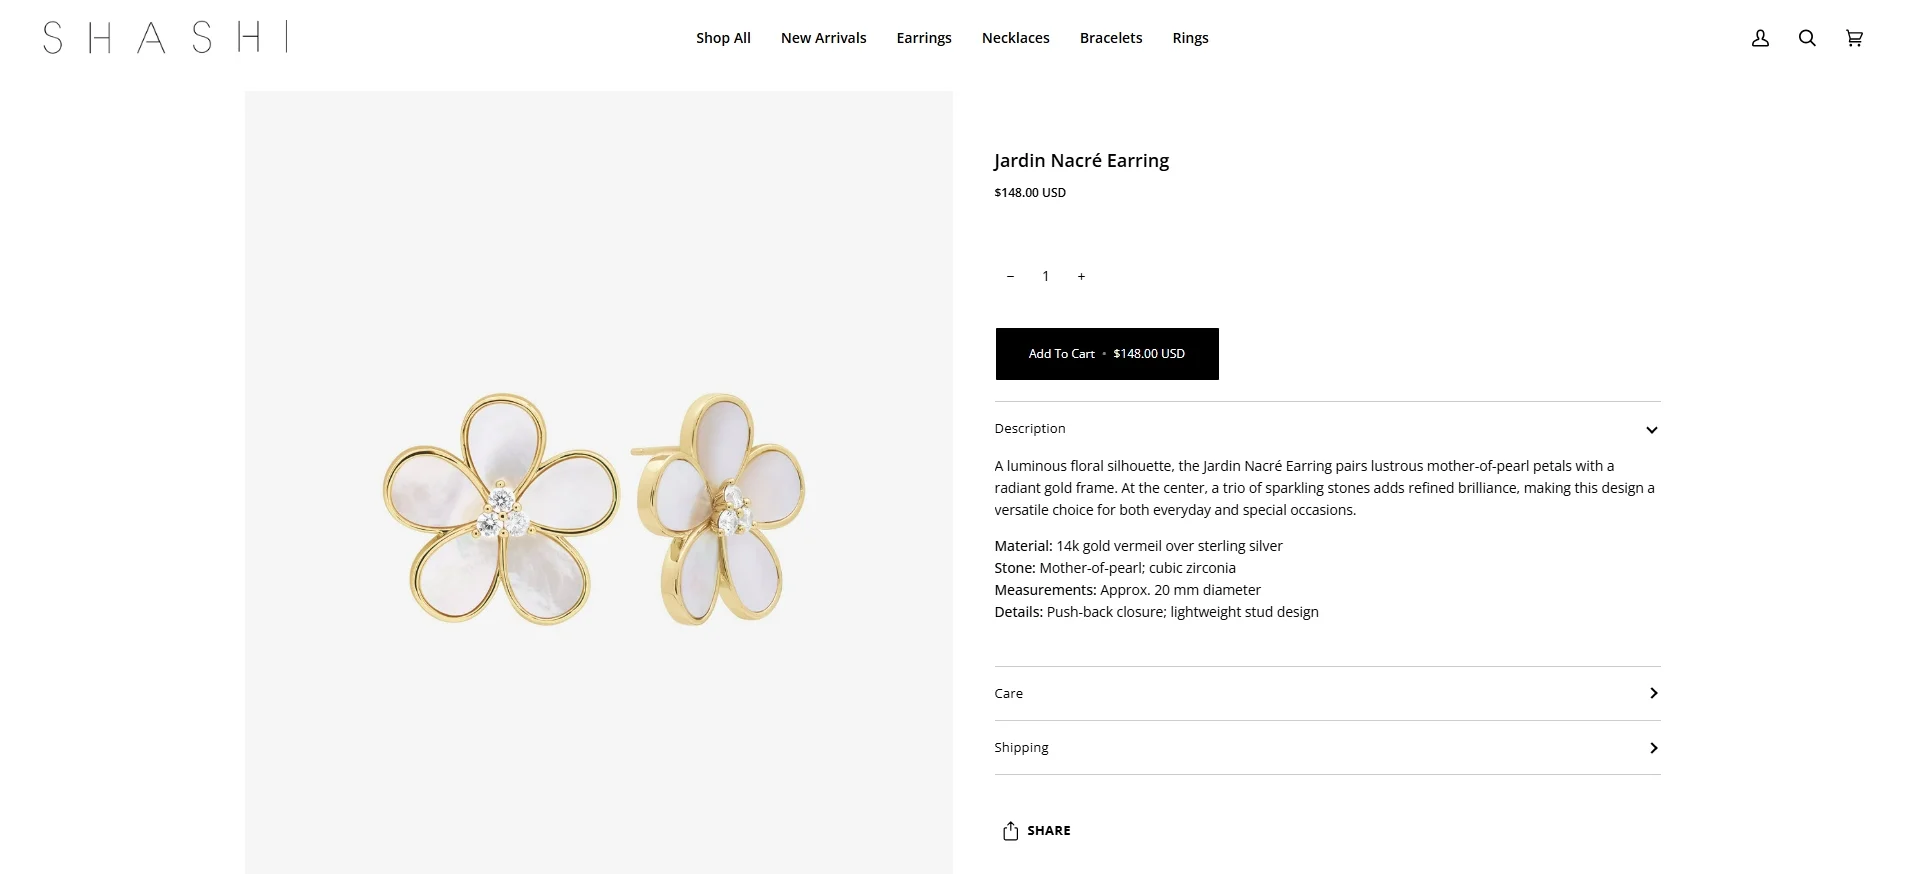Screen dimensions: 1905x874
Task: Open the shopping cart icon
Action: (x=1854, y=38)
